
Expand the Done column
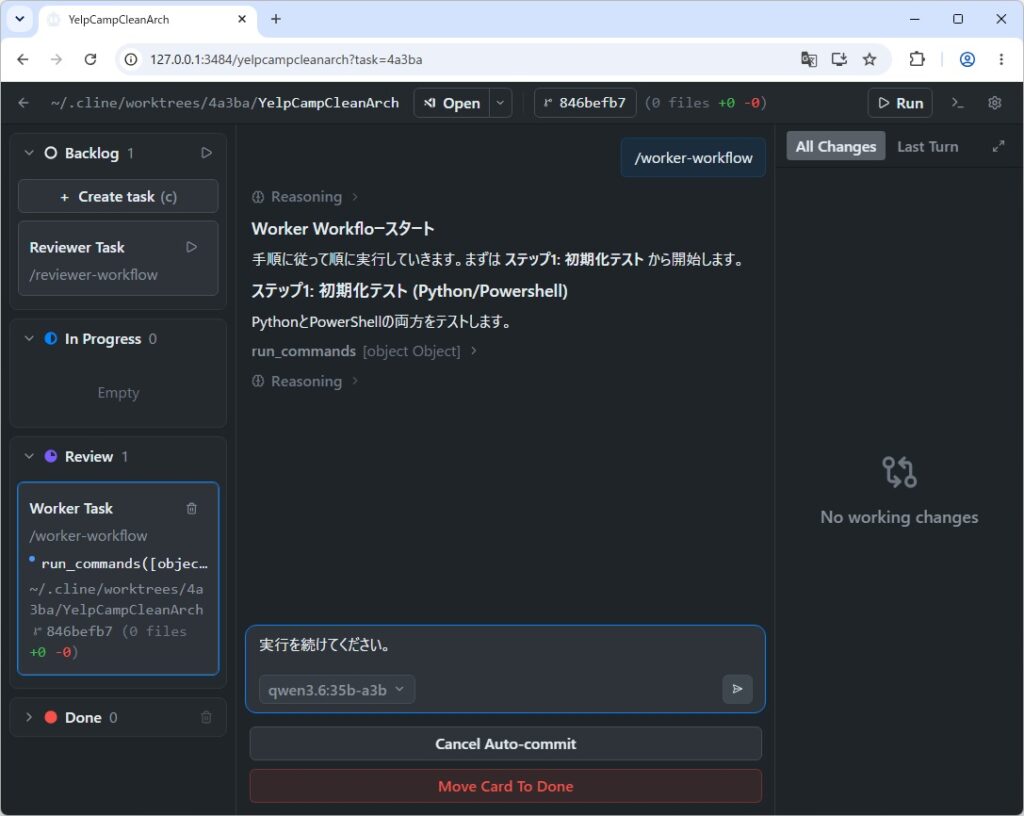29,717
